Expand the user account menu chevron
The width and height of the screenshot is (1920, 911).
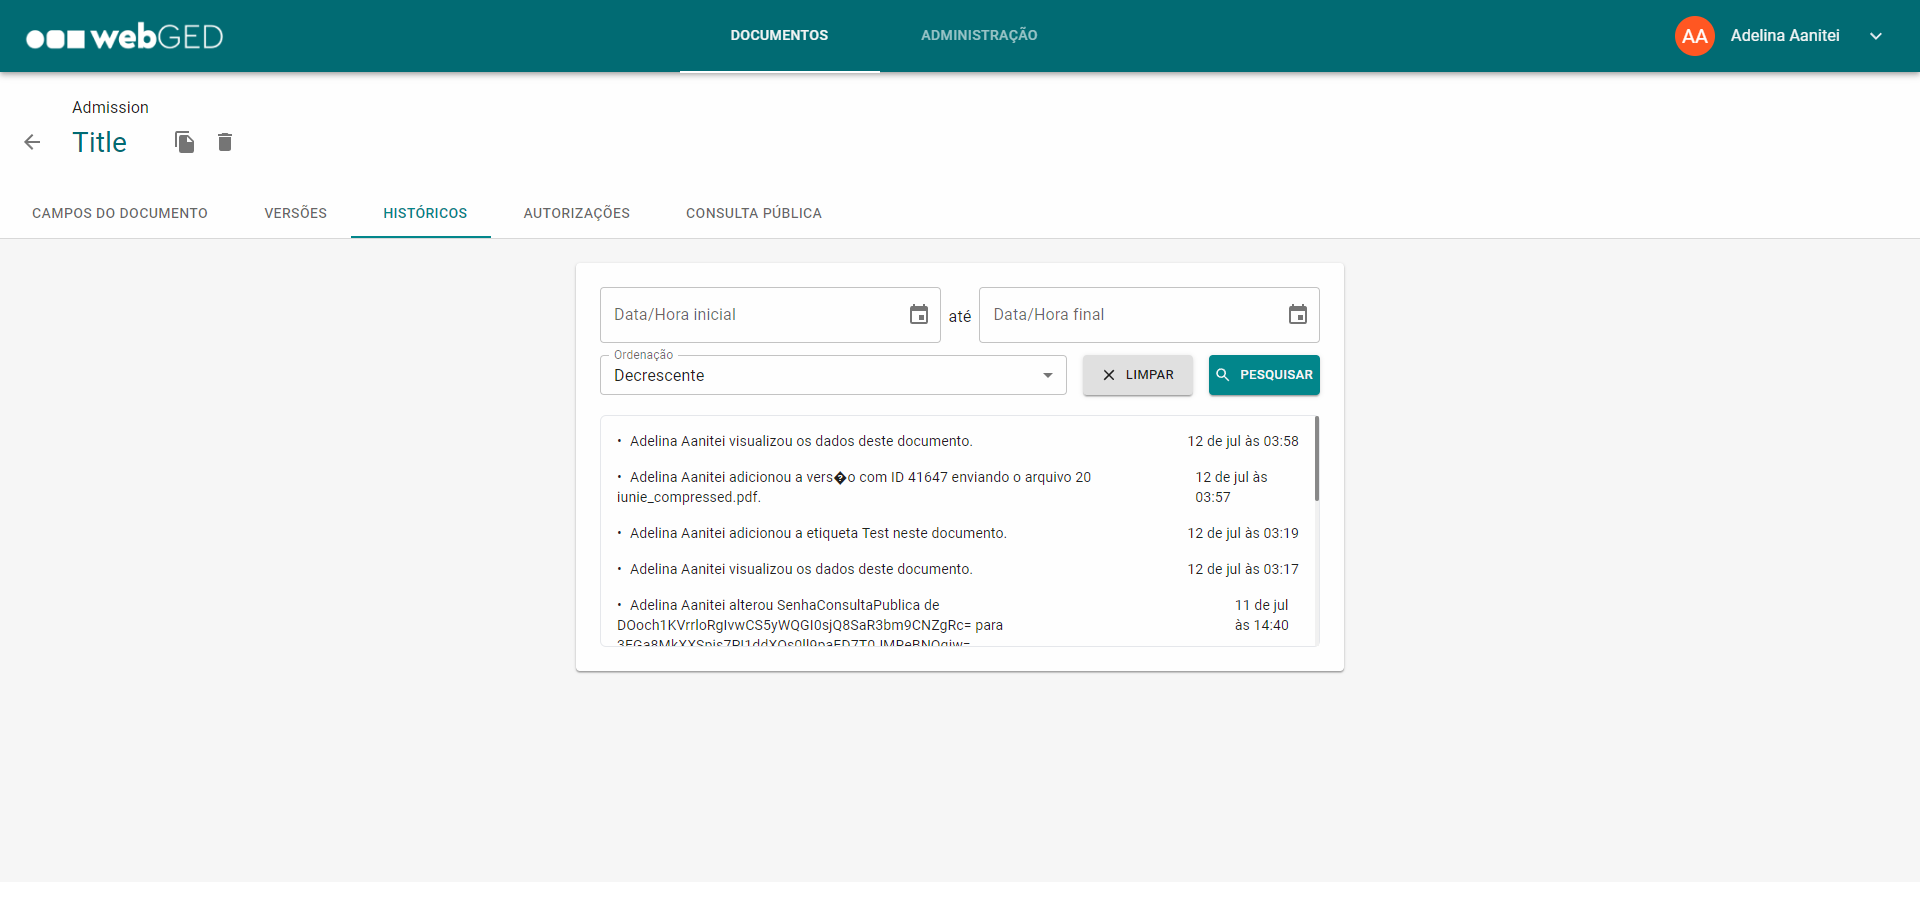tap(1876, 36)
